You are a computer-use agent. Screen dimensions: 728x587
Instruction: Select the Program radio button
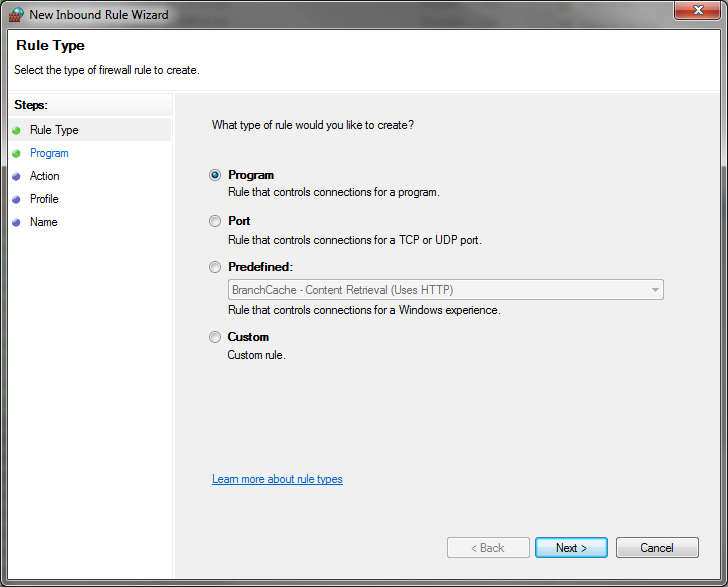coord(214,175)
